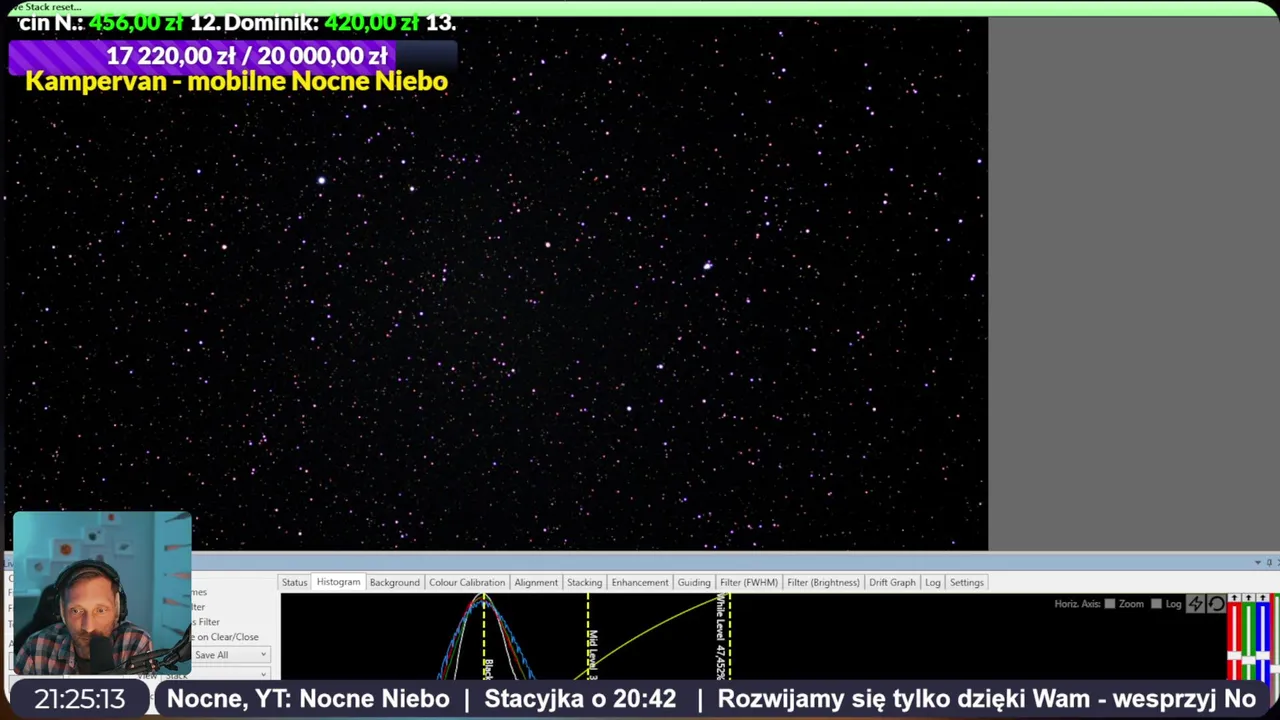Screen dimensions: 1280x720
Task: Open the Log tab
Action: (x=933, y=582)
